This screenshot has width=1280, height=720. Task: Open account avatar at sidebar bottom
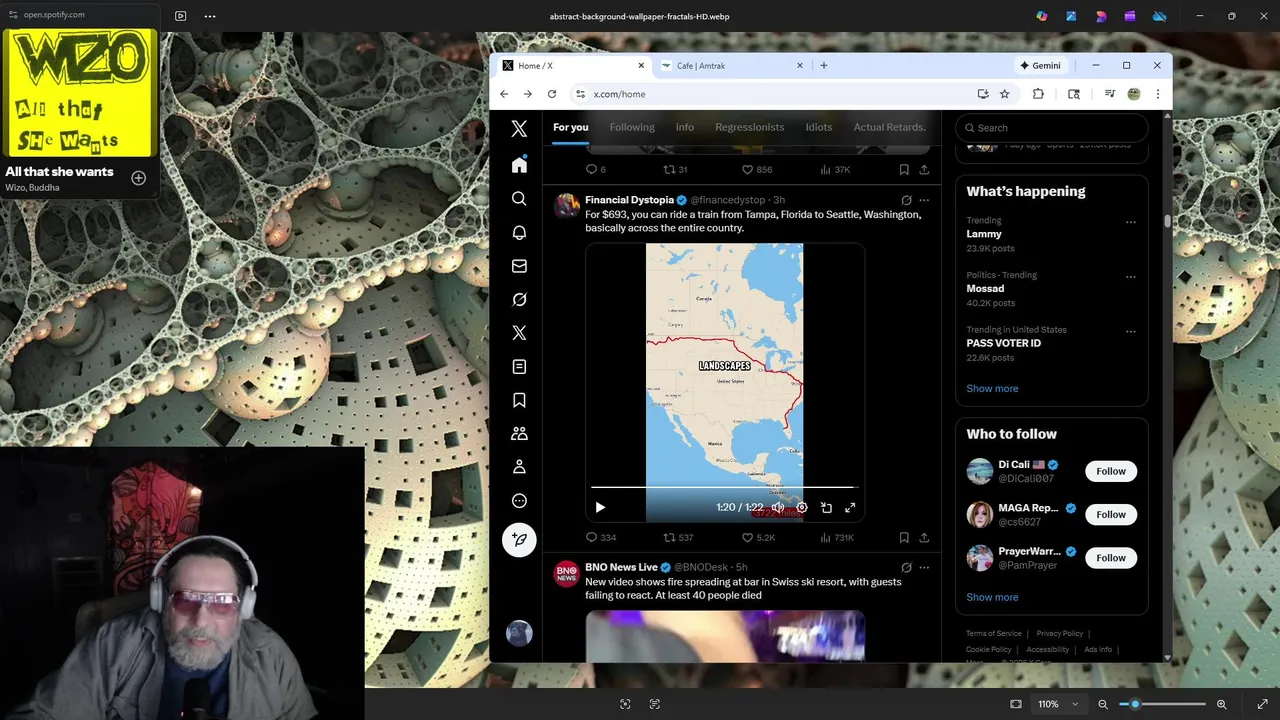coord(519,633)
